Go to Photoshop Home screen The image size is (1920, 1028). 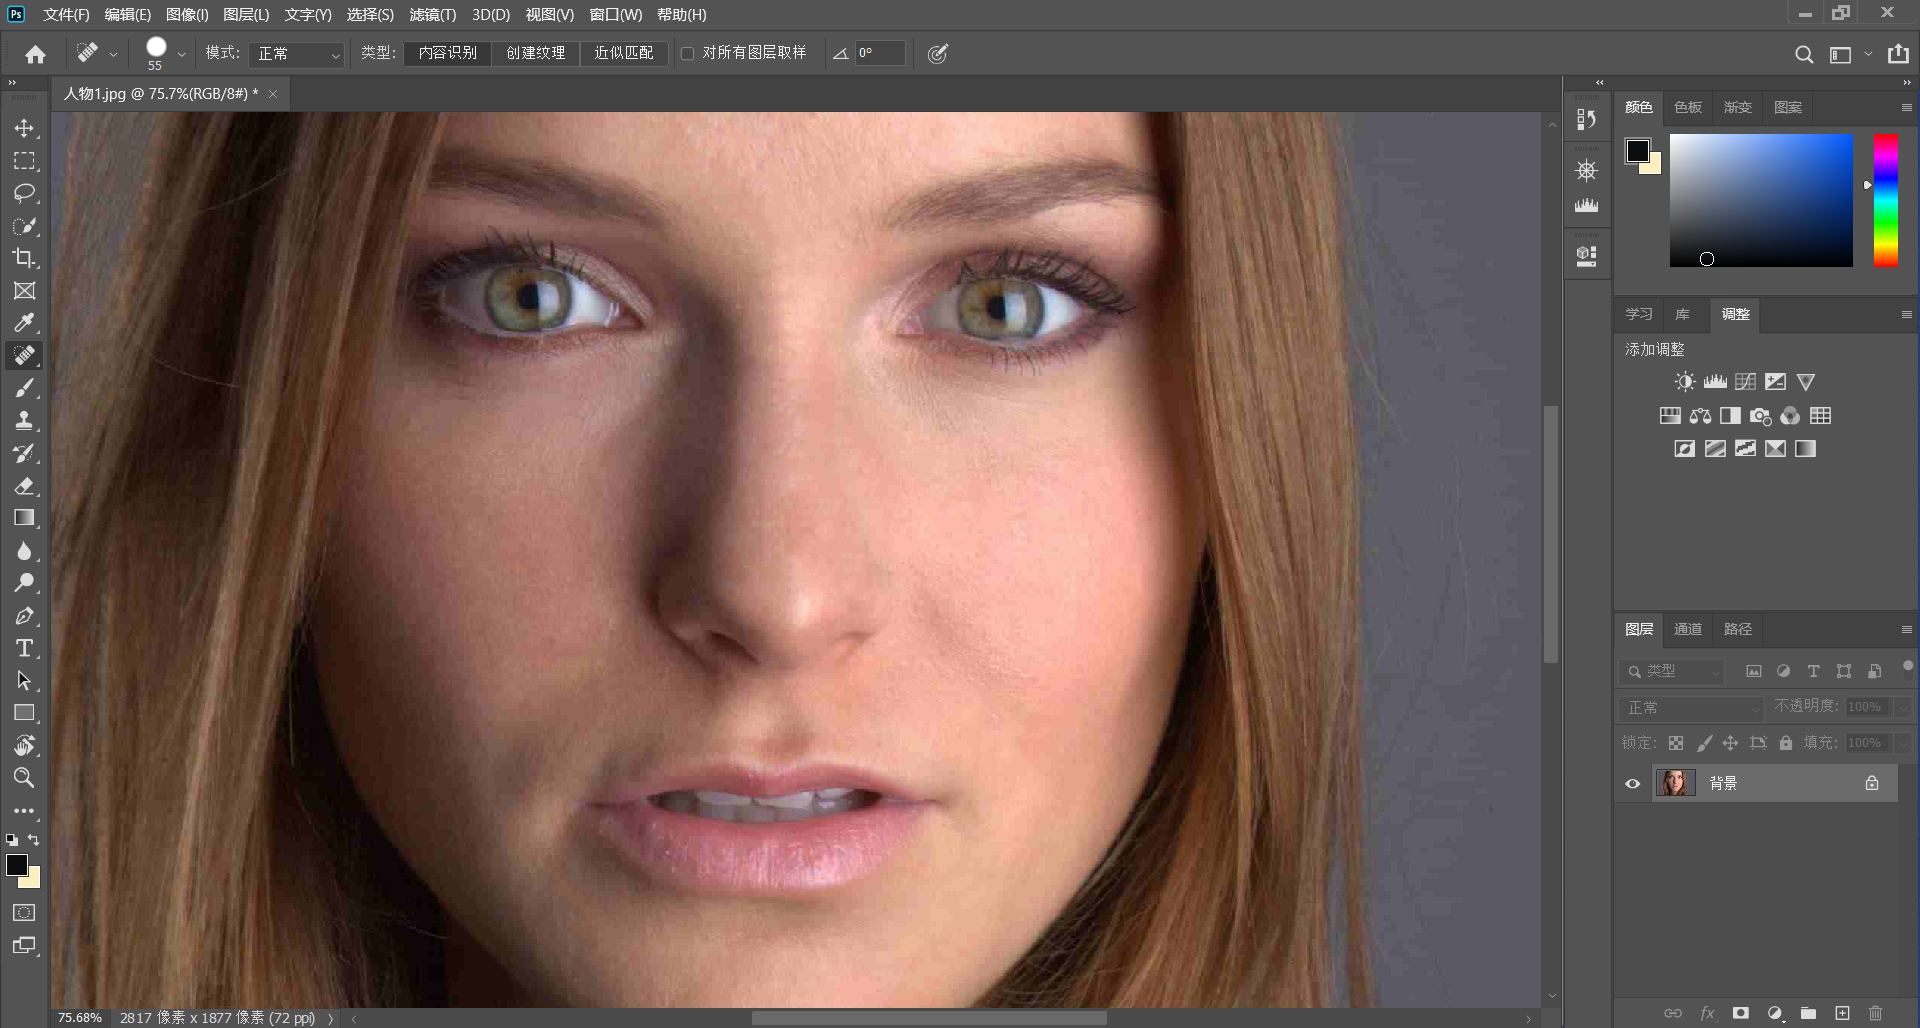coord(36,54)
